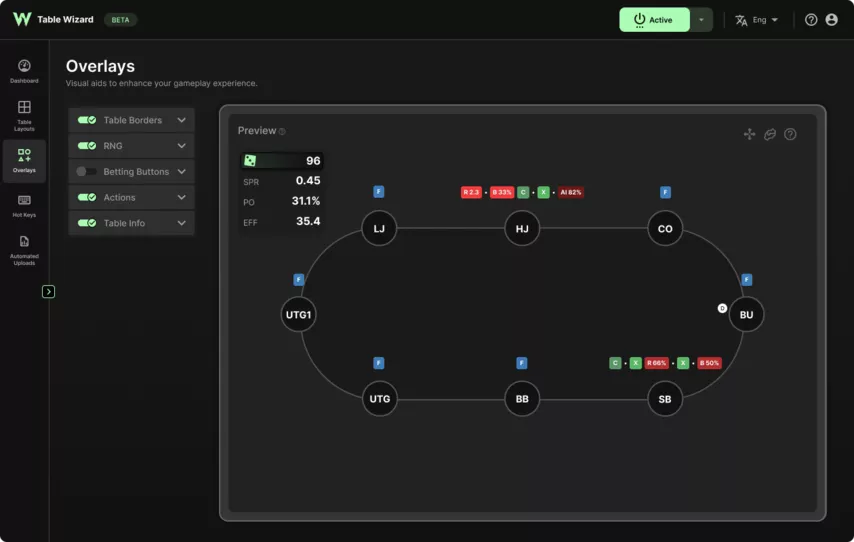Click the move arrows icon in Preview

point(749,134)
